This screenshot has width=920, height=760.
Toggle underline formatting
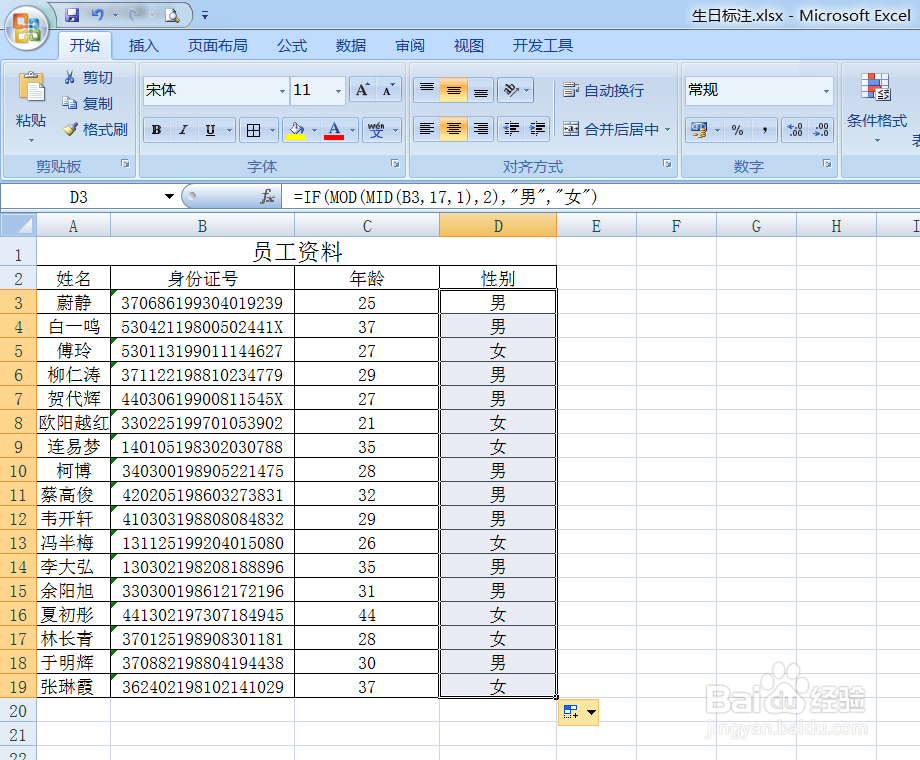(210, 130)
